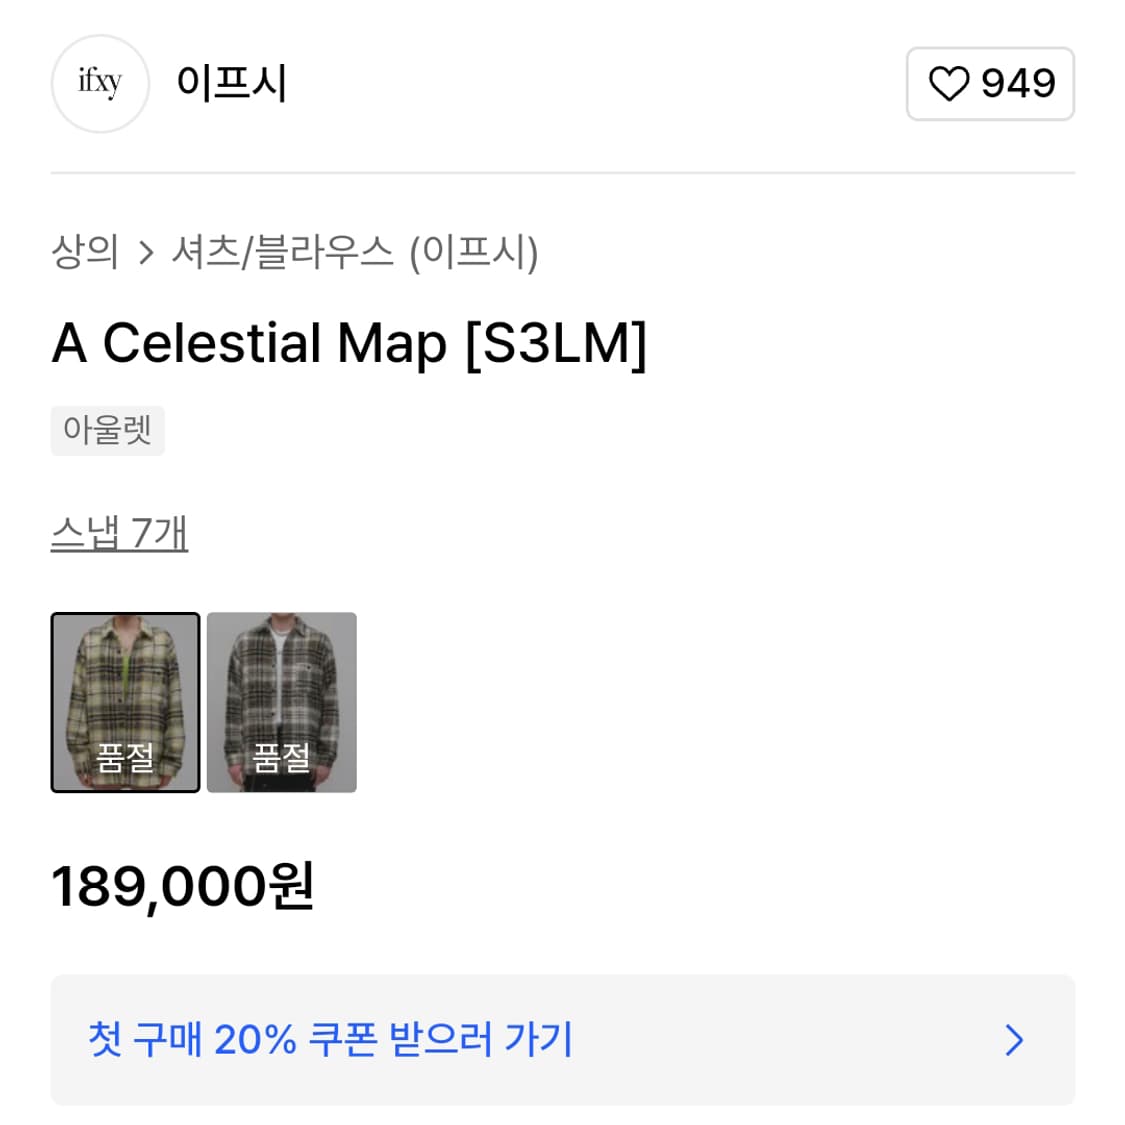Tap the heart icon to like
Screen dimensions: 1125x1125
pos(948,84)
